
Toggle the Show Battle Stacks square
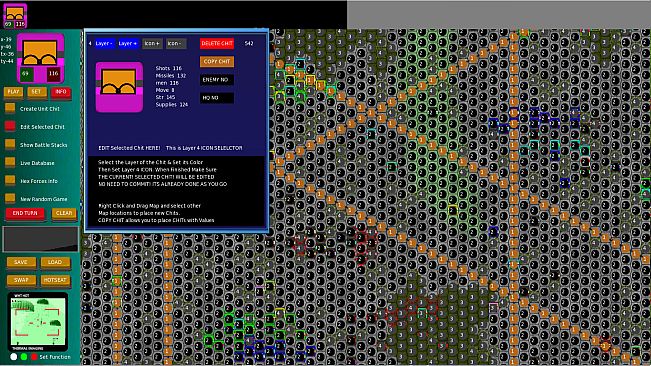point(10,144)
